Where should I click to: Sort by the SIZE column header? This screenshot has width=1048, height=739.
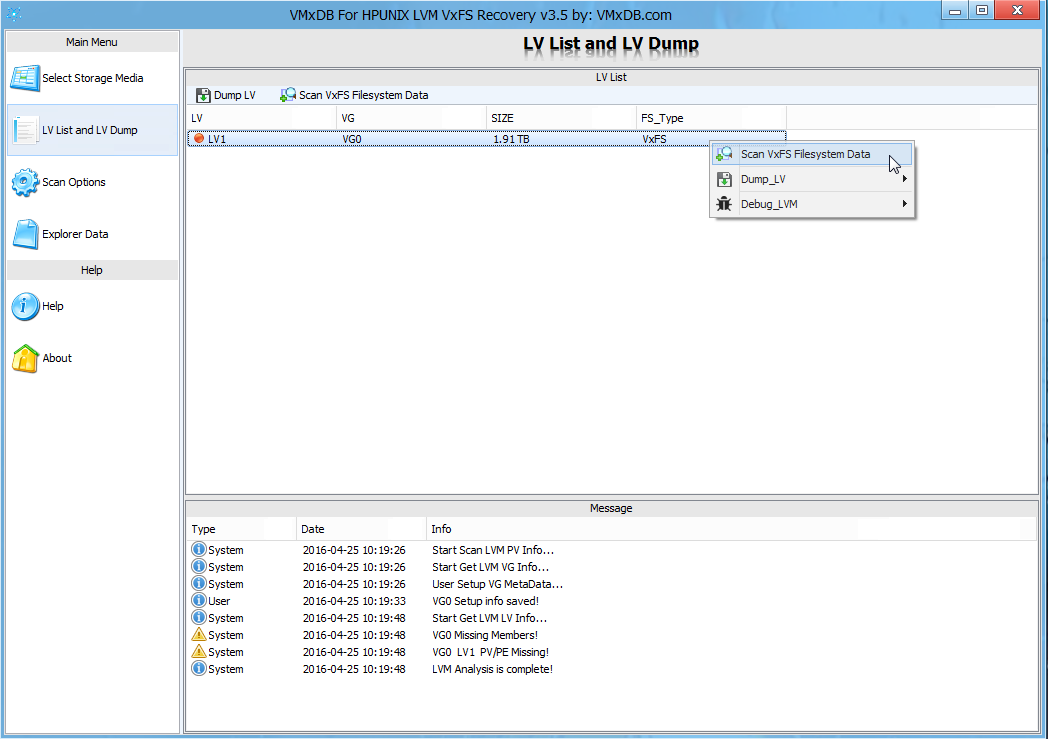pos(561,118)
